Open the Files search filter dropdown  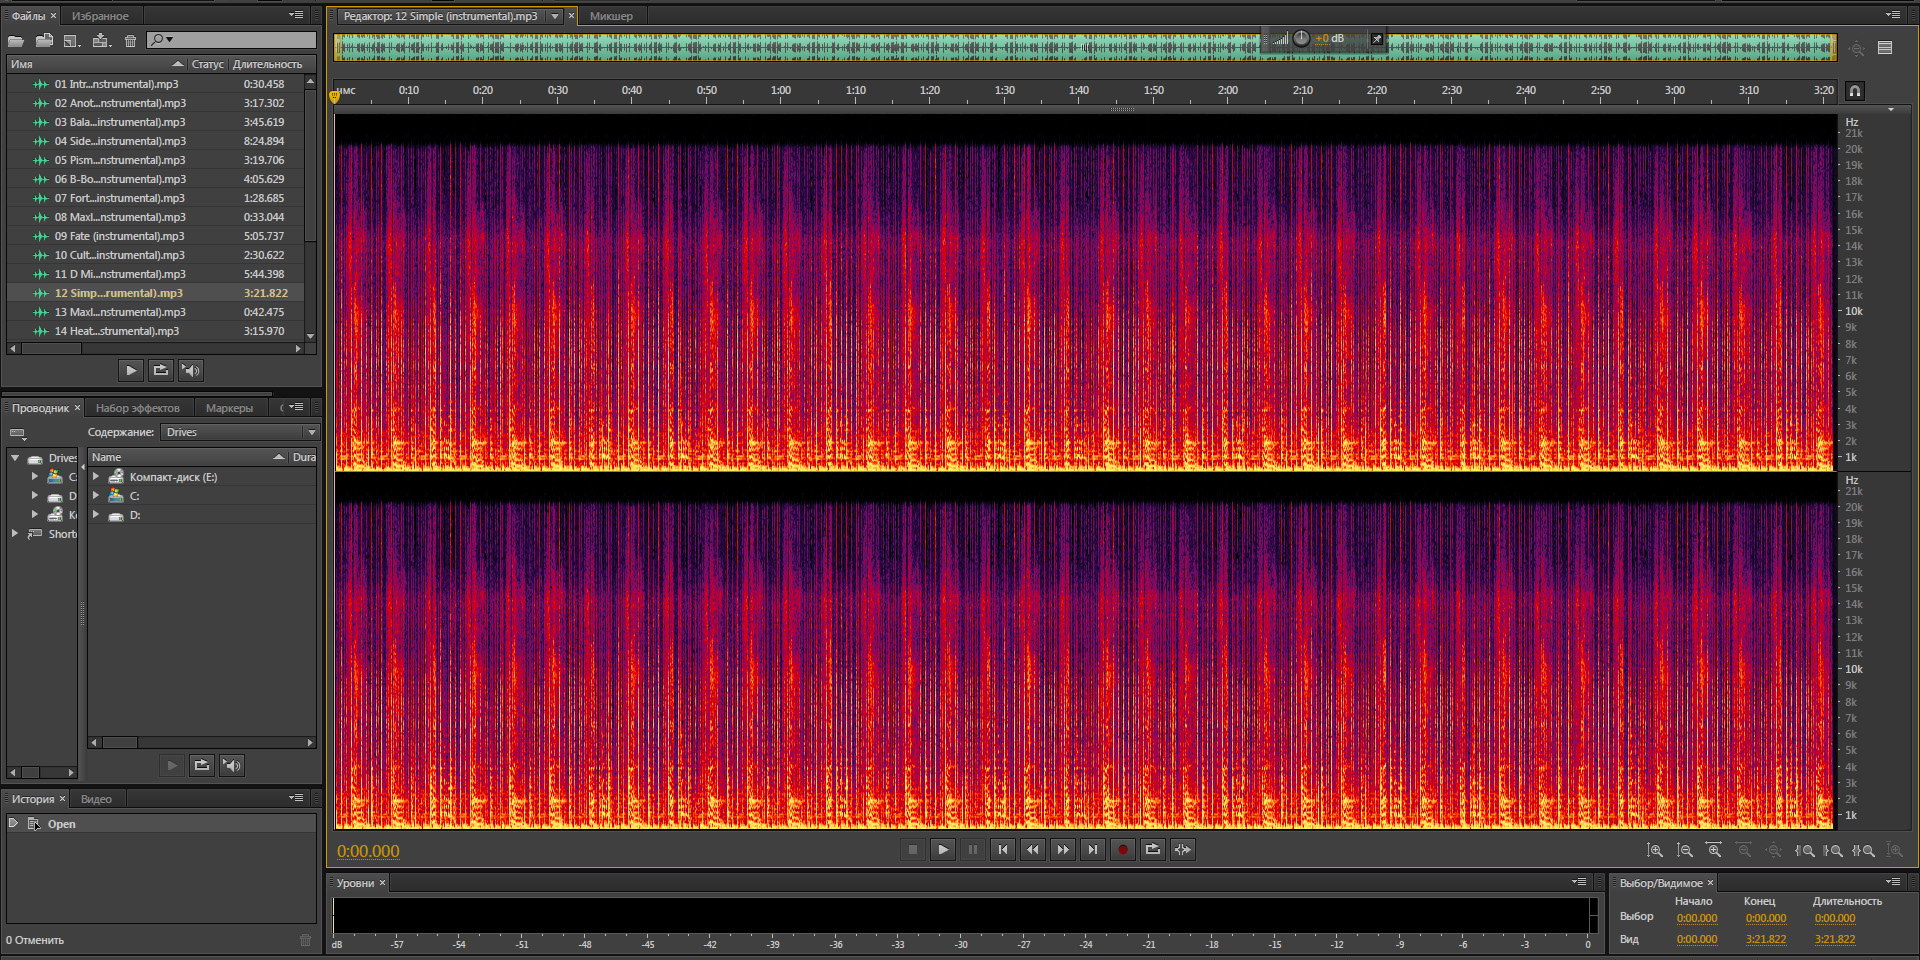tap(162, 40)
